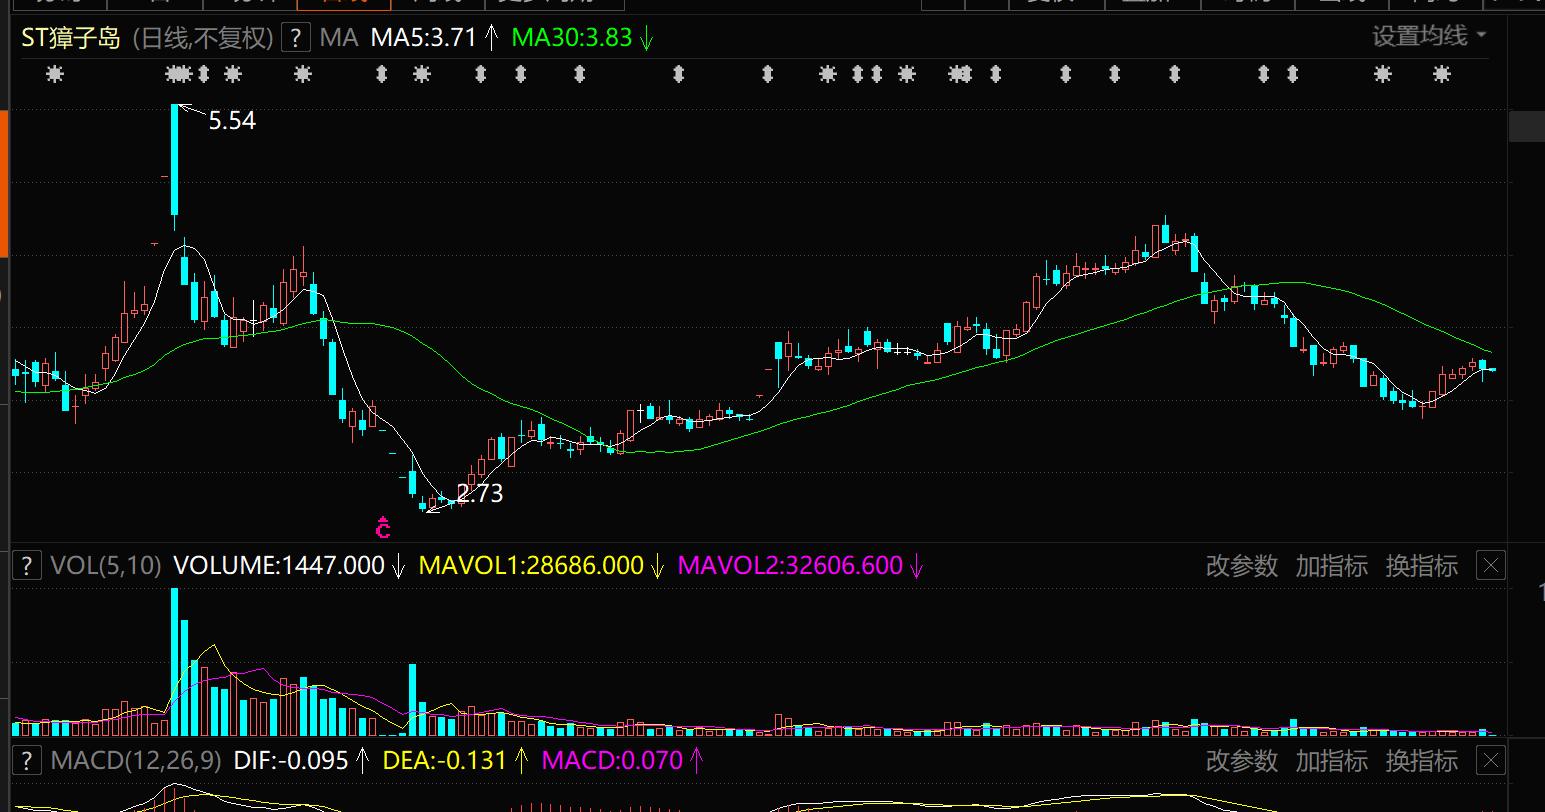Open the 设置均线 dropdown
This screenshot has height=812, width=1545.
coord(1428,36)
